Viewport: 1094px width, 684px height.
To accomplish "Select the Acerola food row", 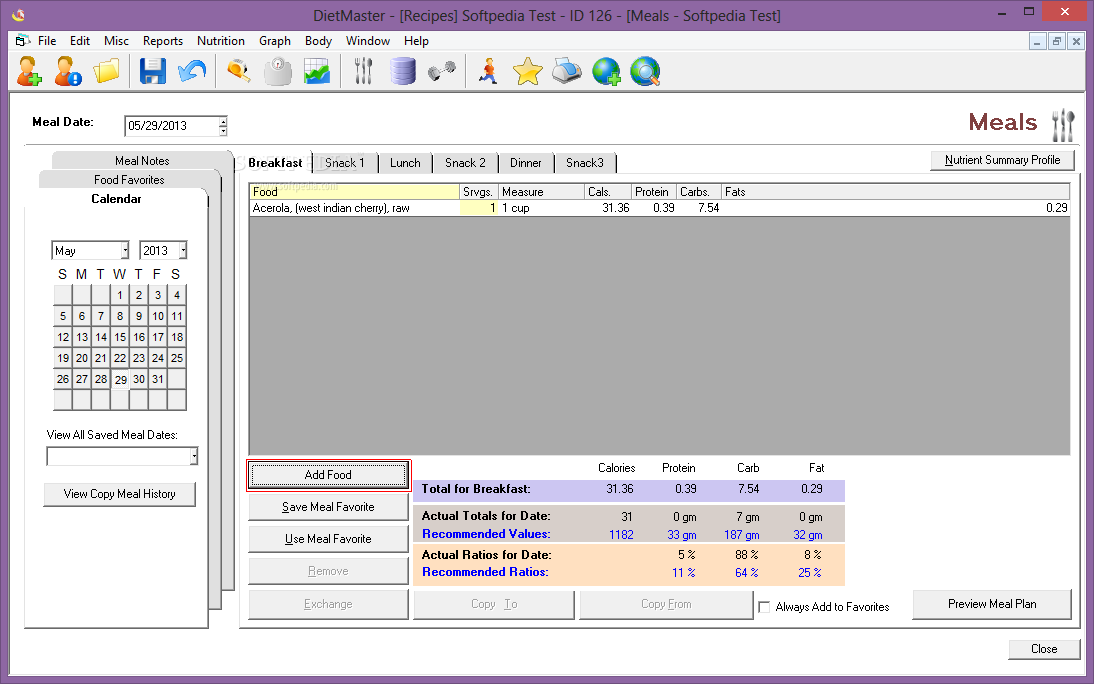I will pyautogui.click(x=659, y=208).
